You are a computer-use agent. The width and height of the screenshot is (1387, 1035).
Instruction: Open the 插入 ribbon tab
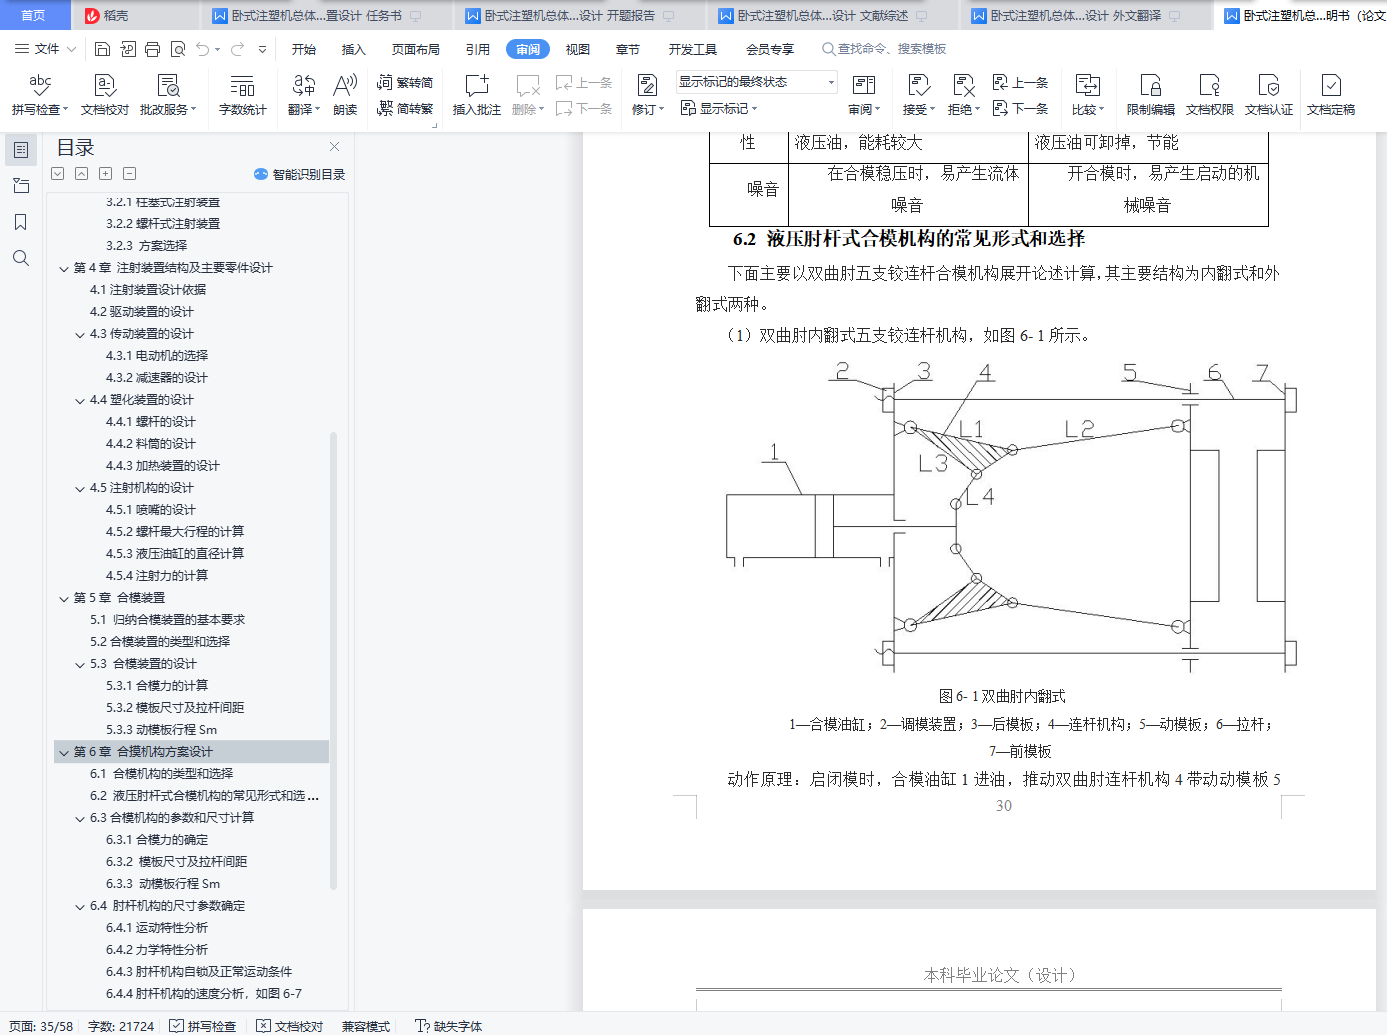tap(353, 49)
